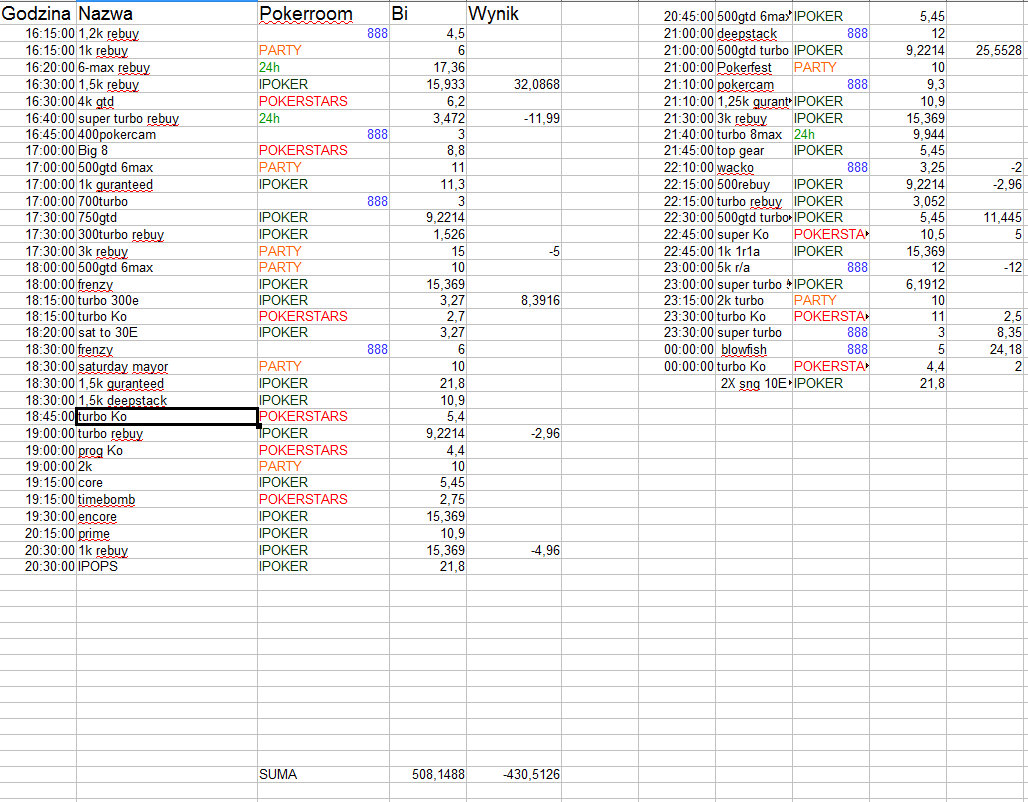Click the selected 'turbo Ko' cell at 18:45
Viewport: 1028px width, 802px height.
click(167, 416)
